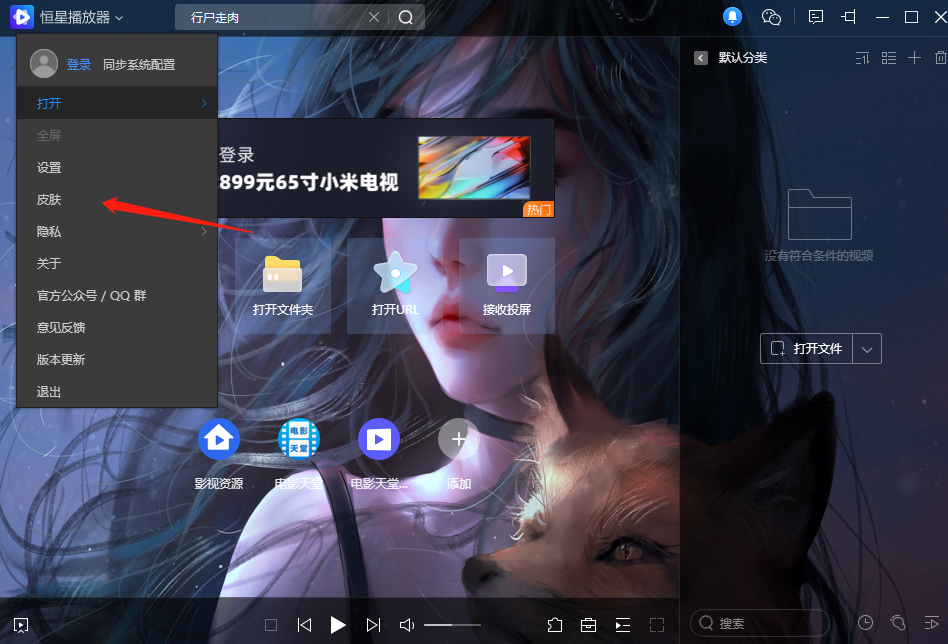Expand the dropdown arrow beside 打开文件
948x644 pixels.
(867, 349)
